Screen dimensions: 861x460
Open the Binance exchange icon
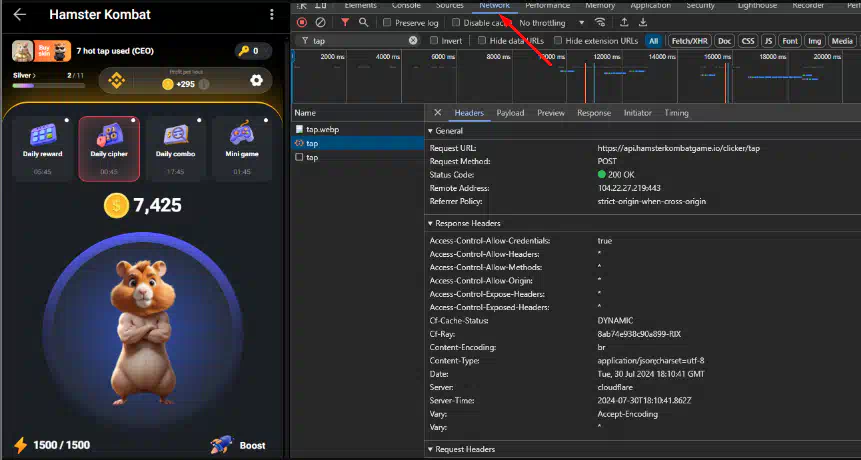[x=116, y=81]
